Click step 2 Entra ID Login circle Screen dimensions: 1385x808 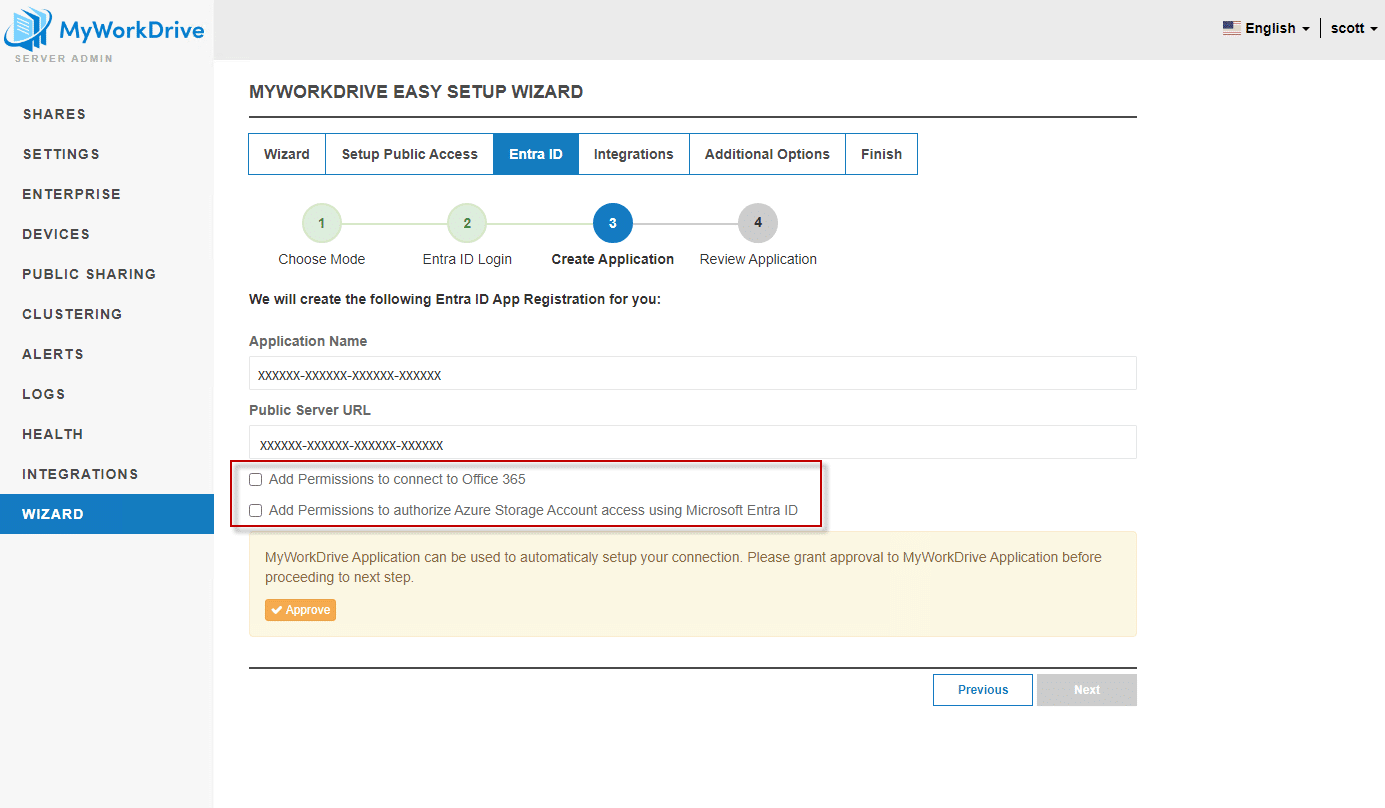click(x=467, y=223)
